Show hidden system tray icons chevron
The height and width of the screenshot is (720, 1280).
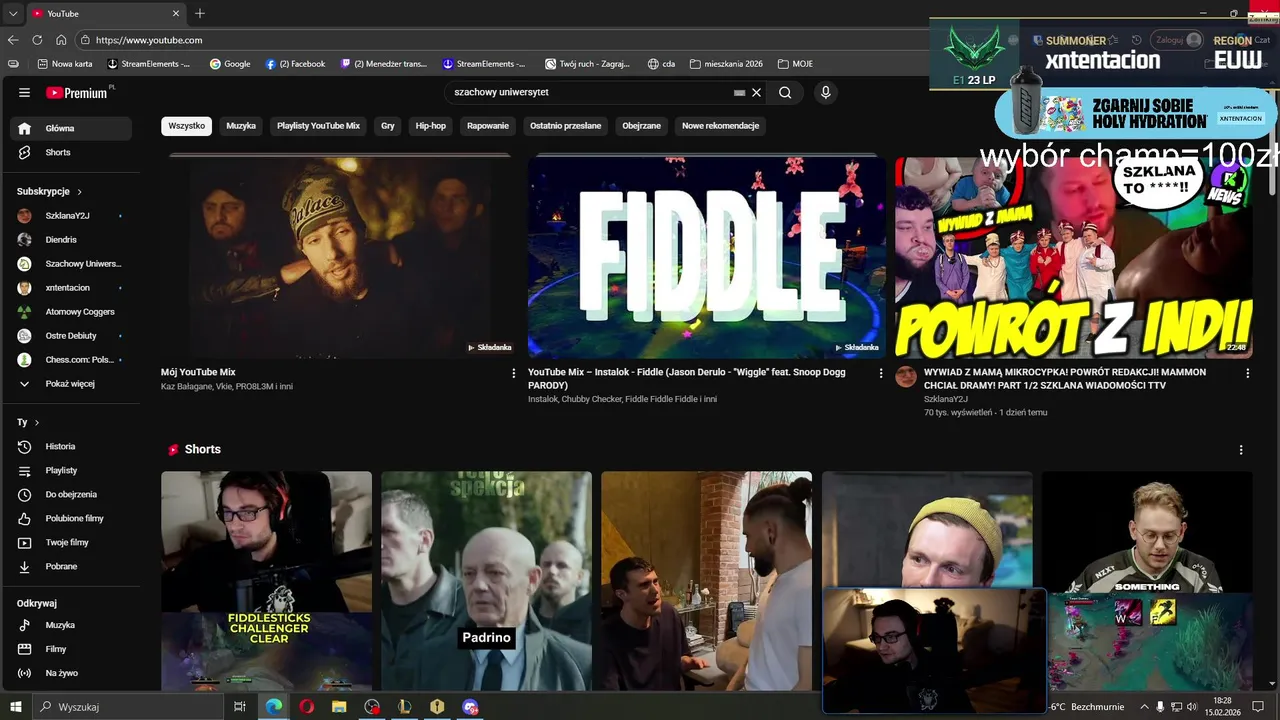pos(1145,706)
